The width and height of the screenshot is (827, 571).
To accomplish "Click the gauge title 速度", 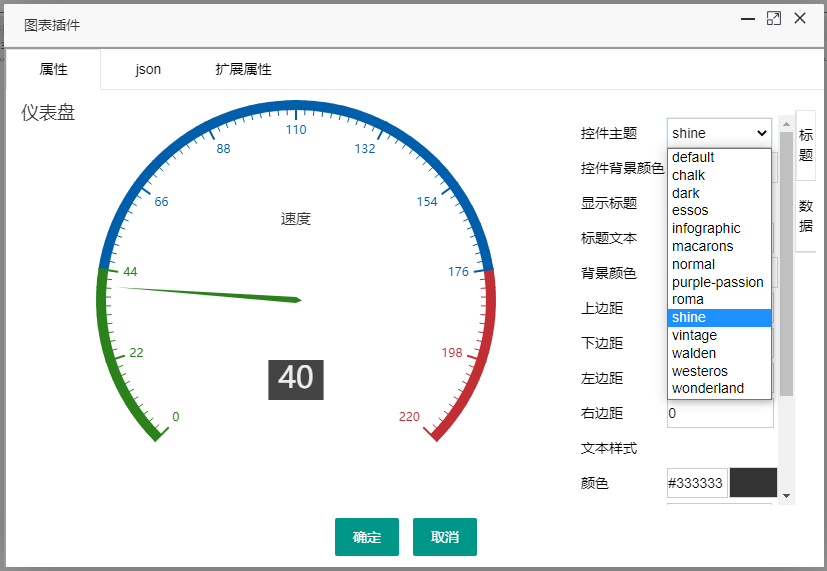I will [296, 219].
